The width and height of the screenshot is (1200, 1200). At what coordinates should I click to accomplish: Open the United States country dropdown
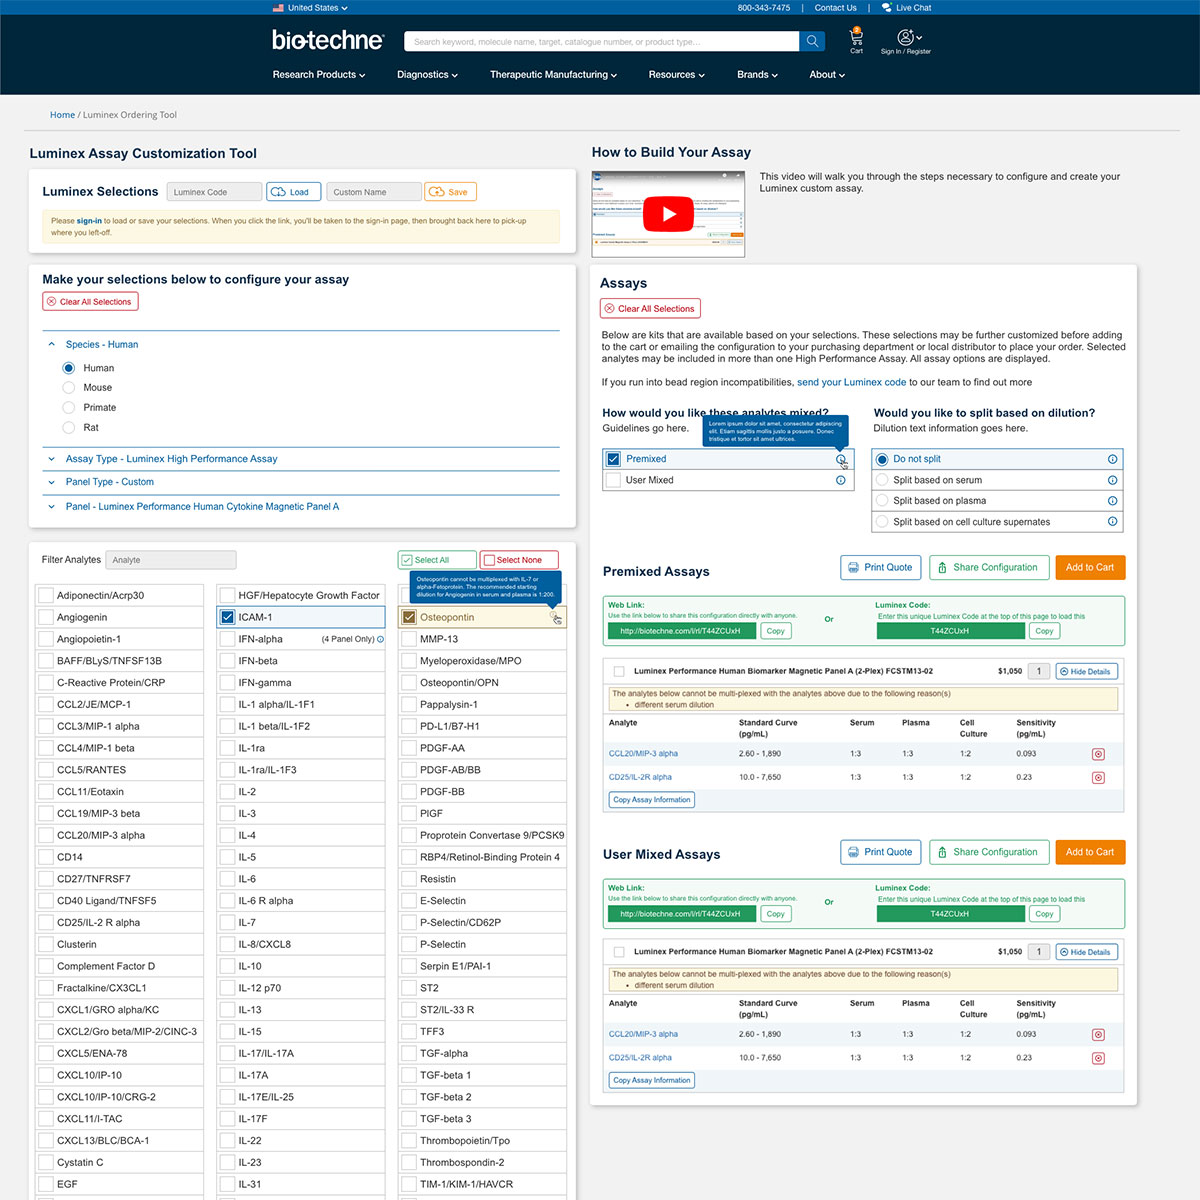pos(310,8)
